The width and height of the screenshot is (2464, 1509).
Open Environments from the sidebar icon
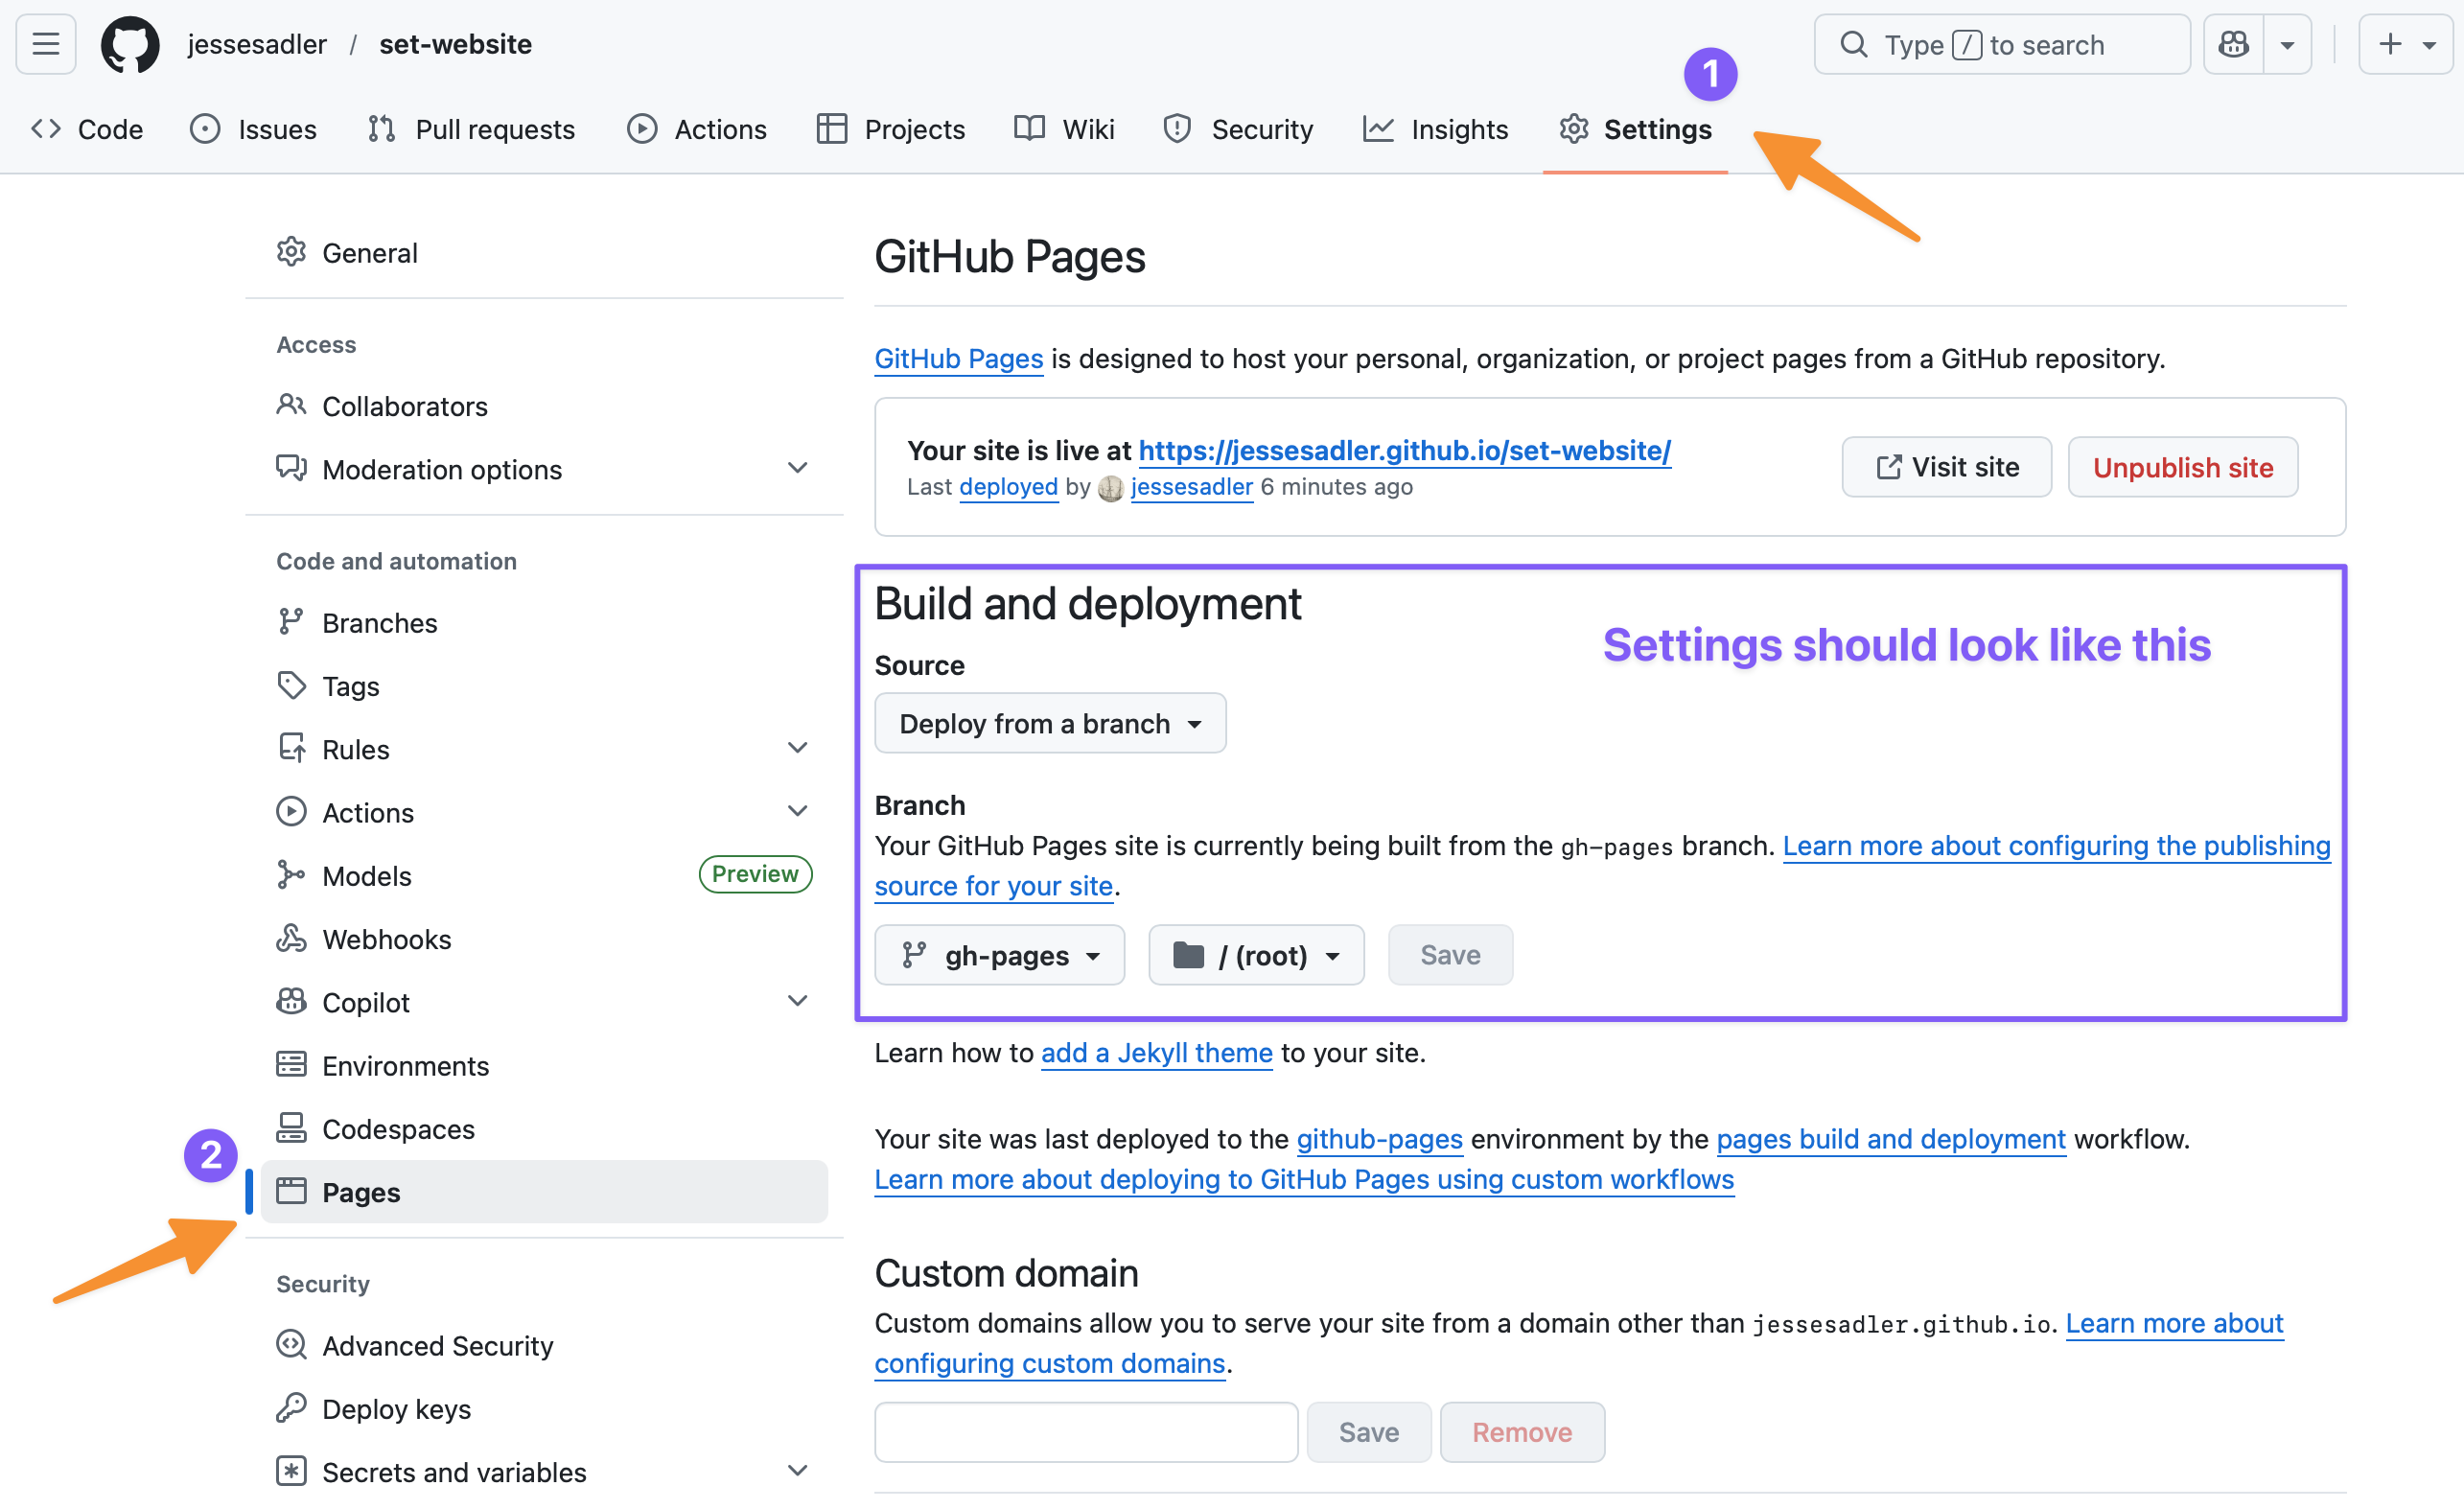(x=291, y=1065)
